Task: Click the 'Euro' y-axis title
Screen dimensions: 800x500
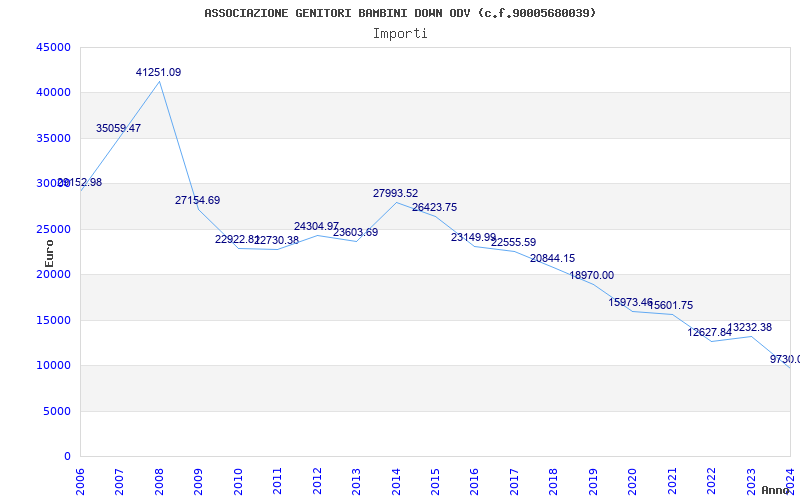Action: [49, 254]
